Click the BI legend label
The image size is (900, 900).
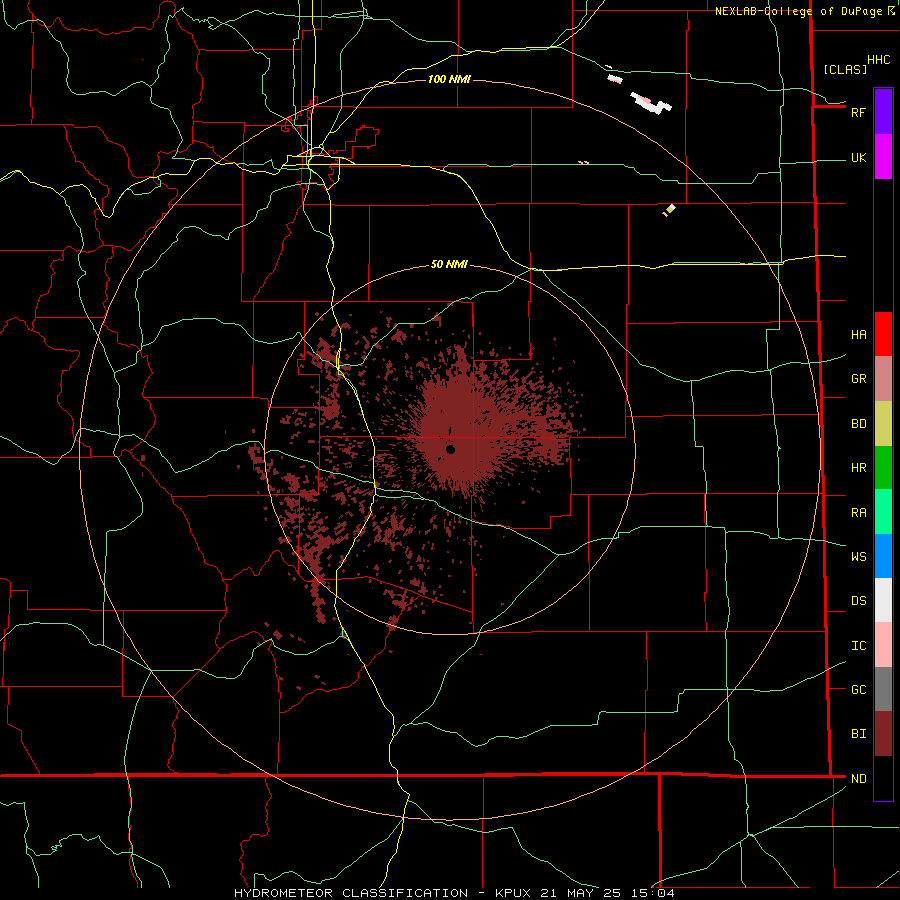tap(858, 734)
